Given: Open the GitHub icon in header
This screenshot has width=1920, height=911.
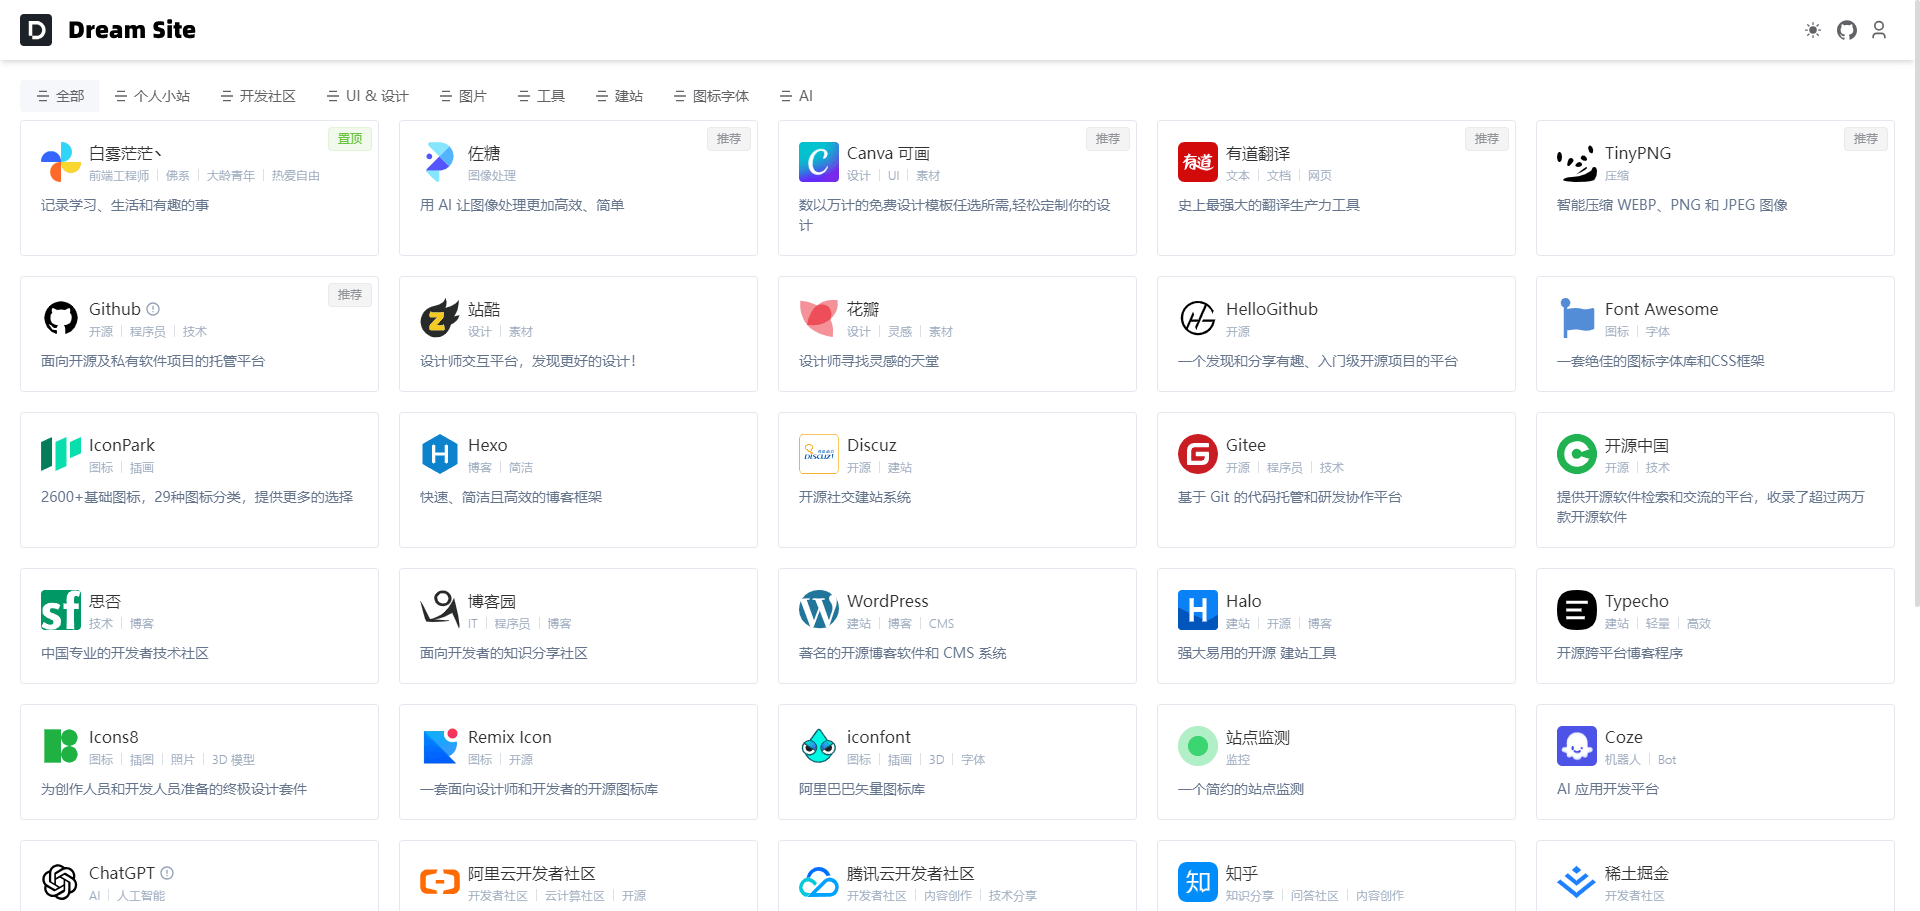Looking at the screenshot, I should 1847,30.
